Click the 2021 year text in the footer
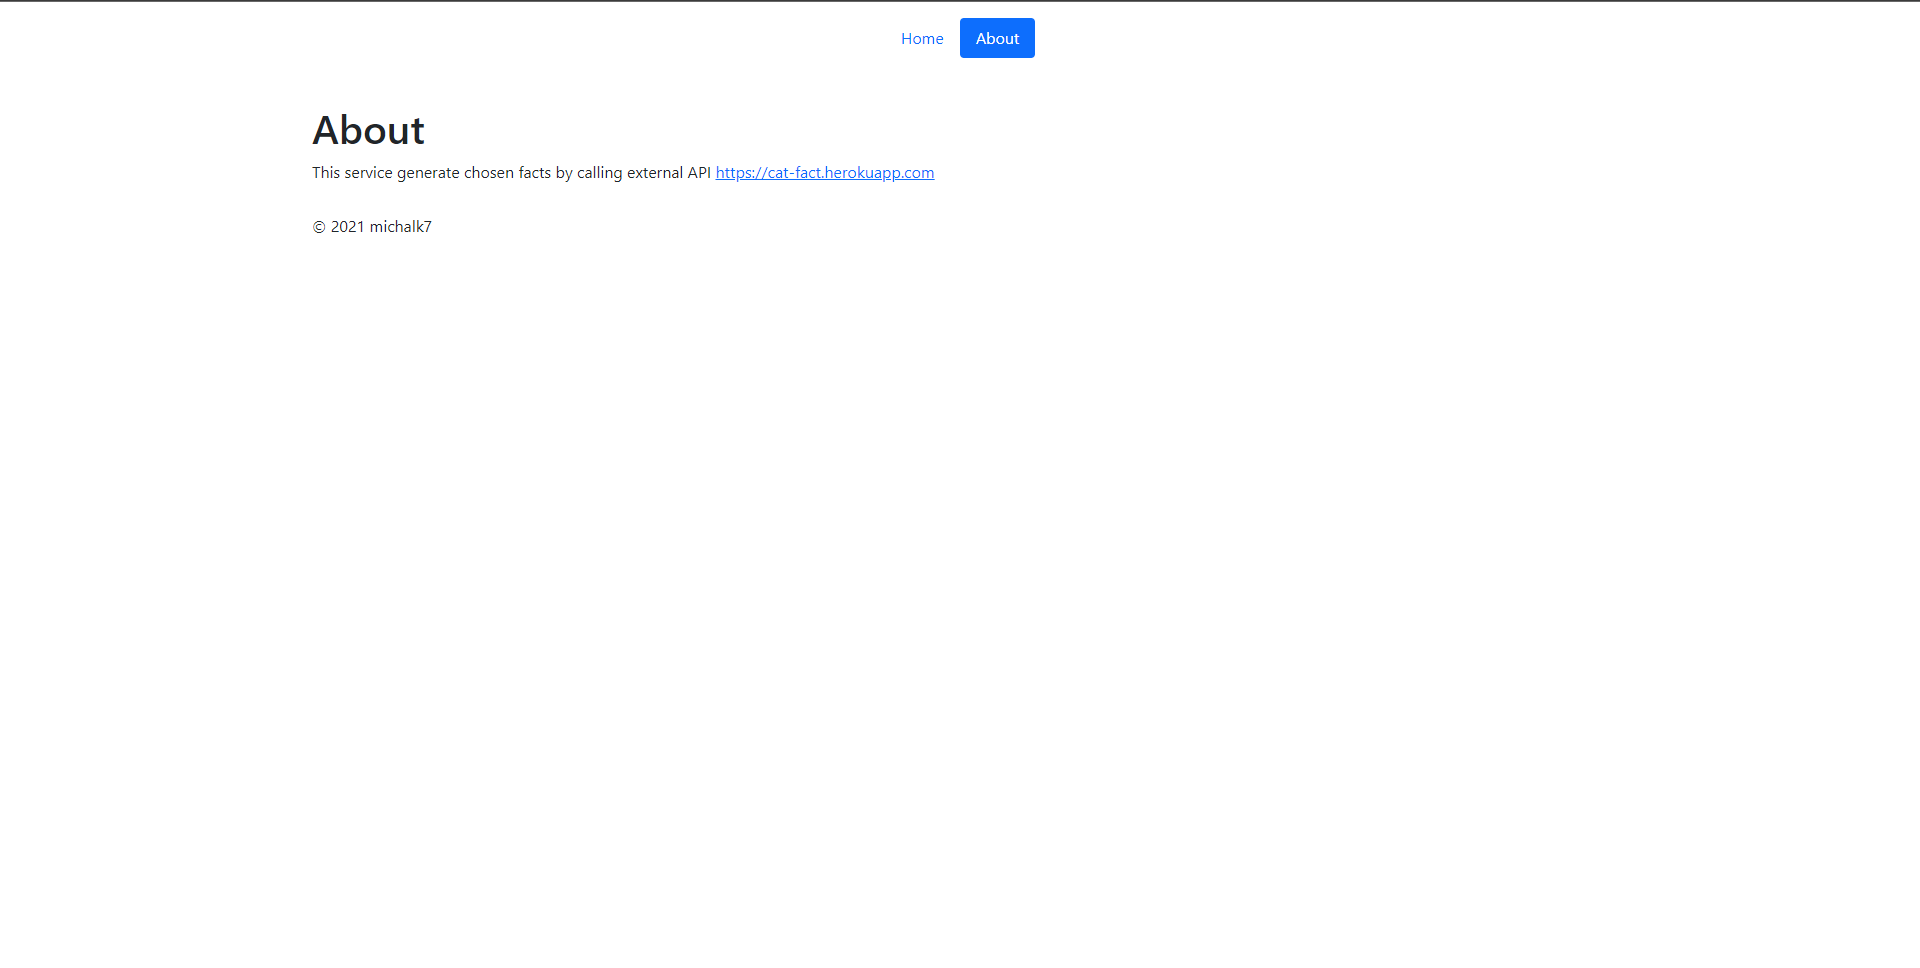The height and width of the screenshot is (968, 1920). point(348,226)
